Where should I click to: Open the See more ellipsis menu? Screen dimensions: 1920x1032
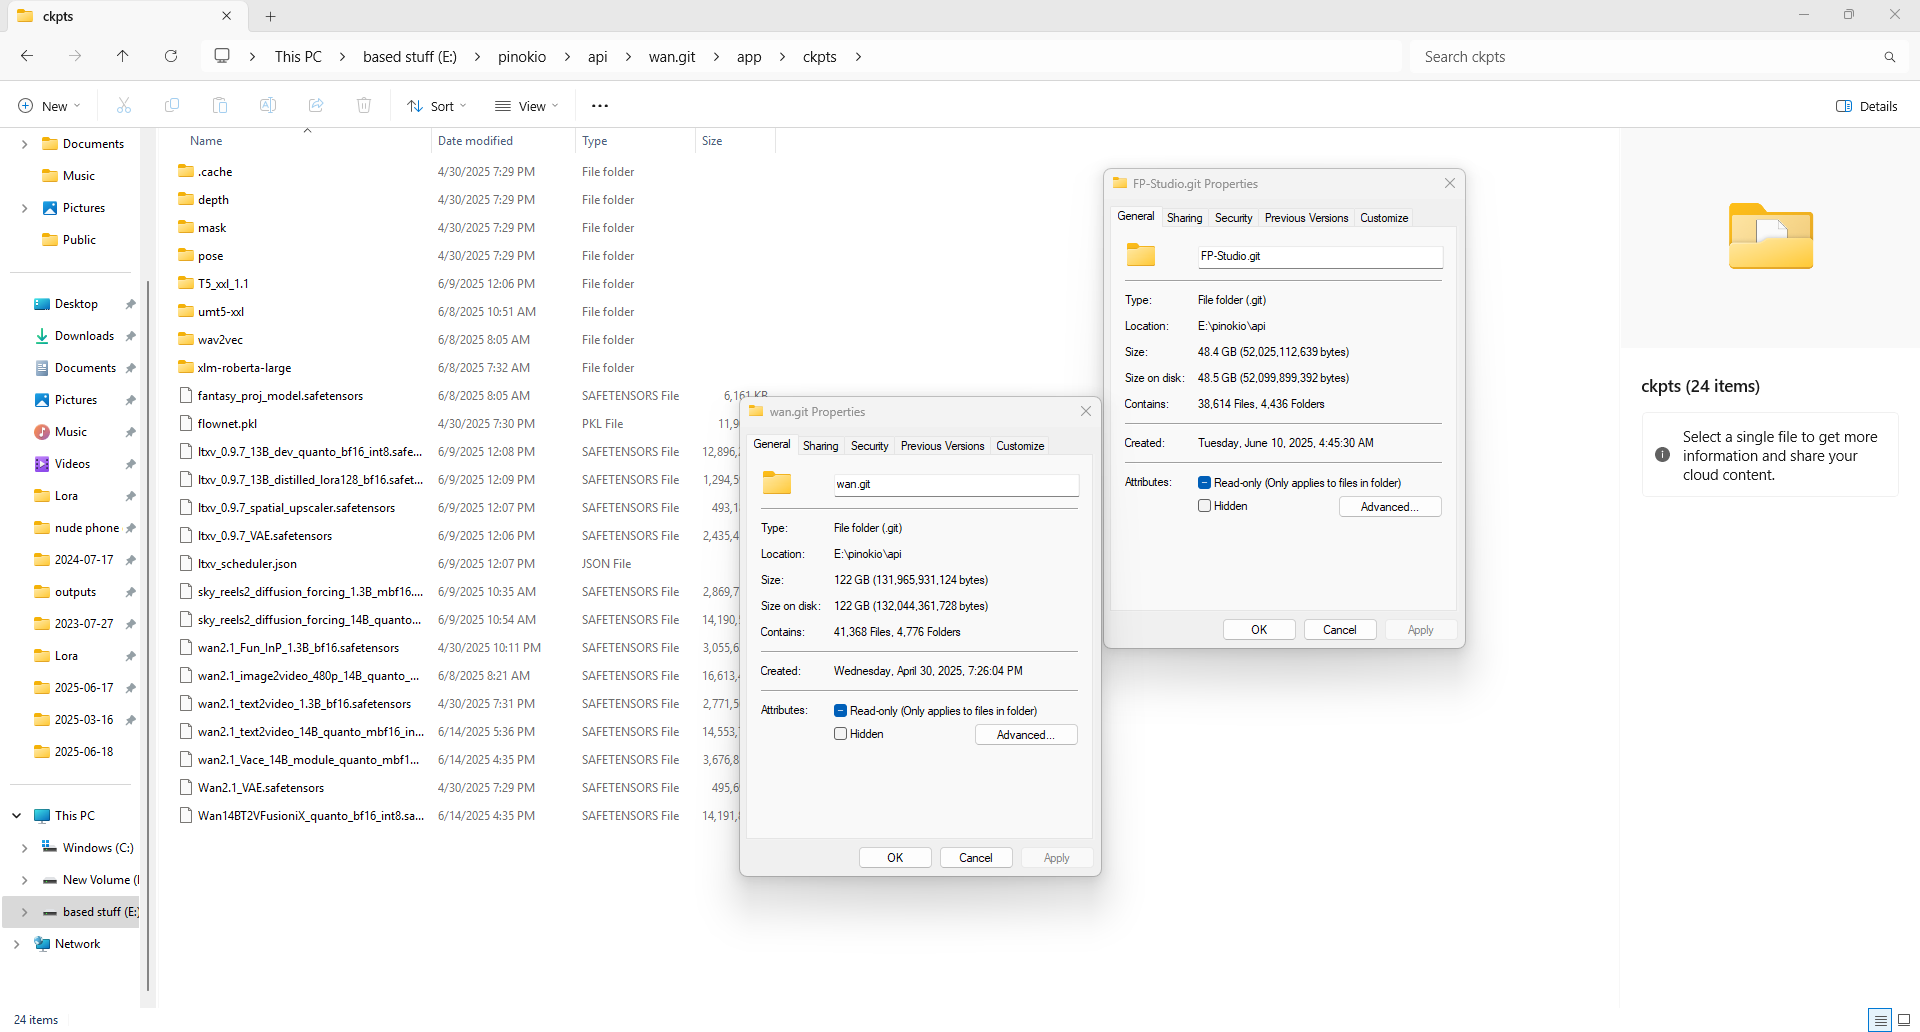pos(600,106)
